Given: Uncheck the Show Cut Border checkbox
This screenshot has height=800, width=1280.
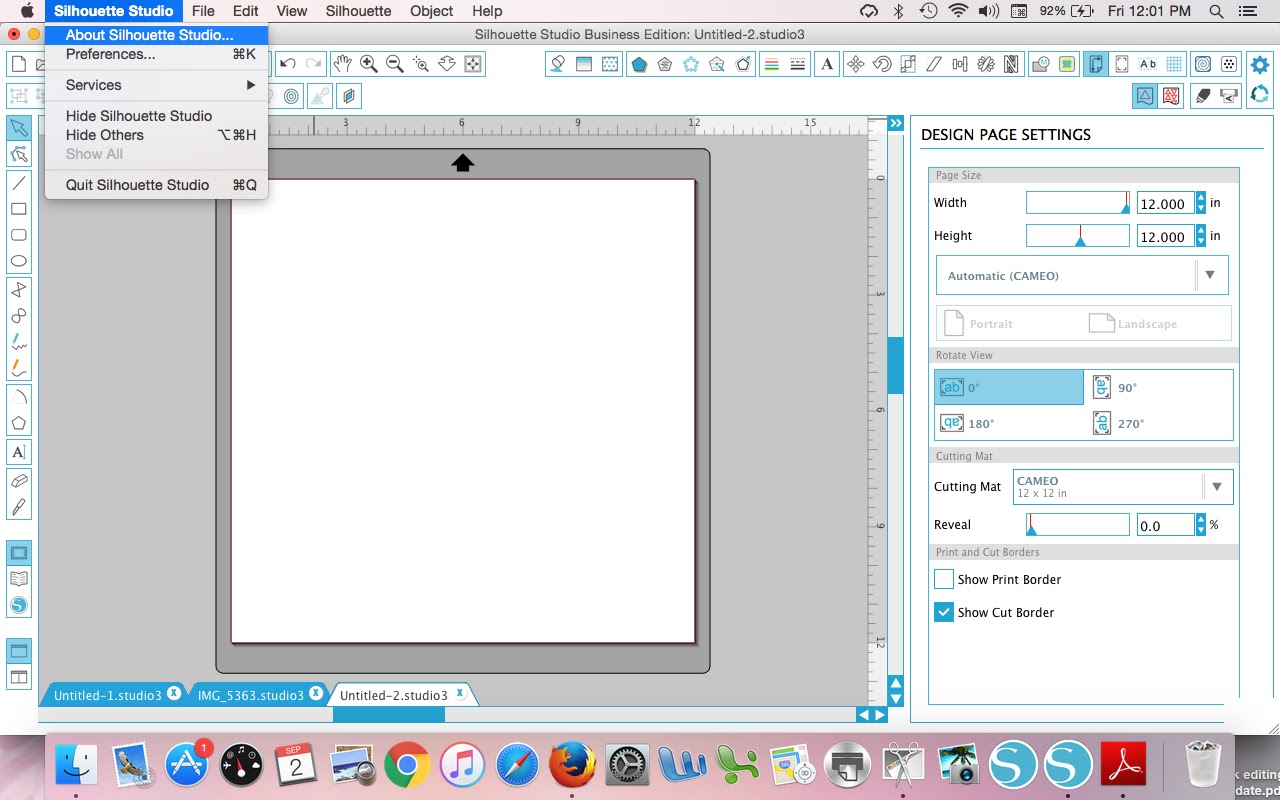Looking at the screenshot, I should 944,612.
